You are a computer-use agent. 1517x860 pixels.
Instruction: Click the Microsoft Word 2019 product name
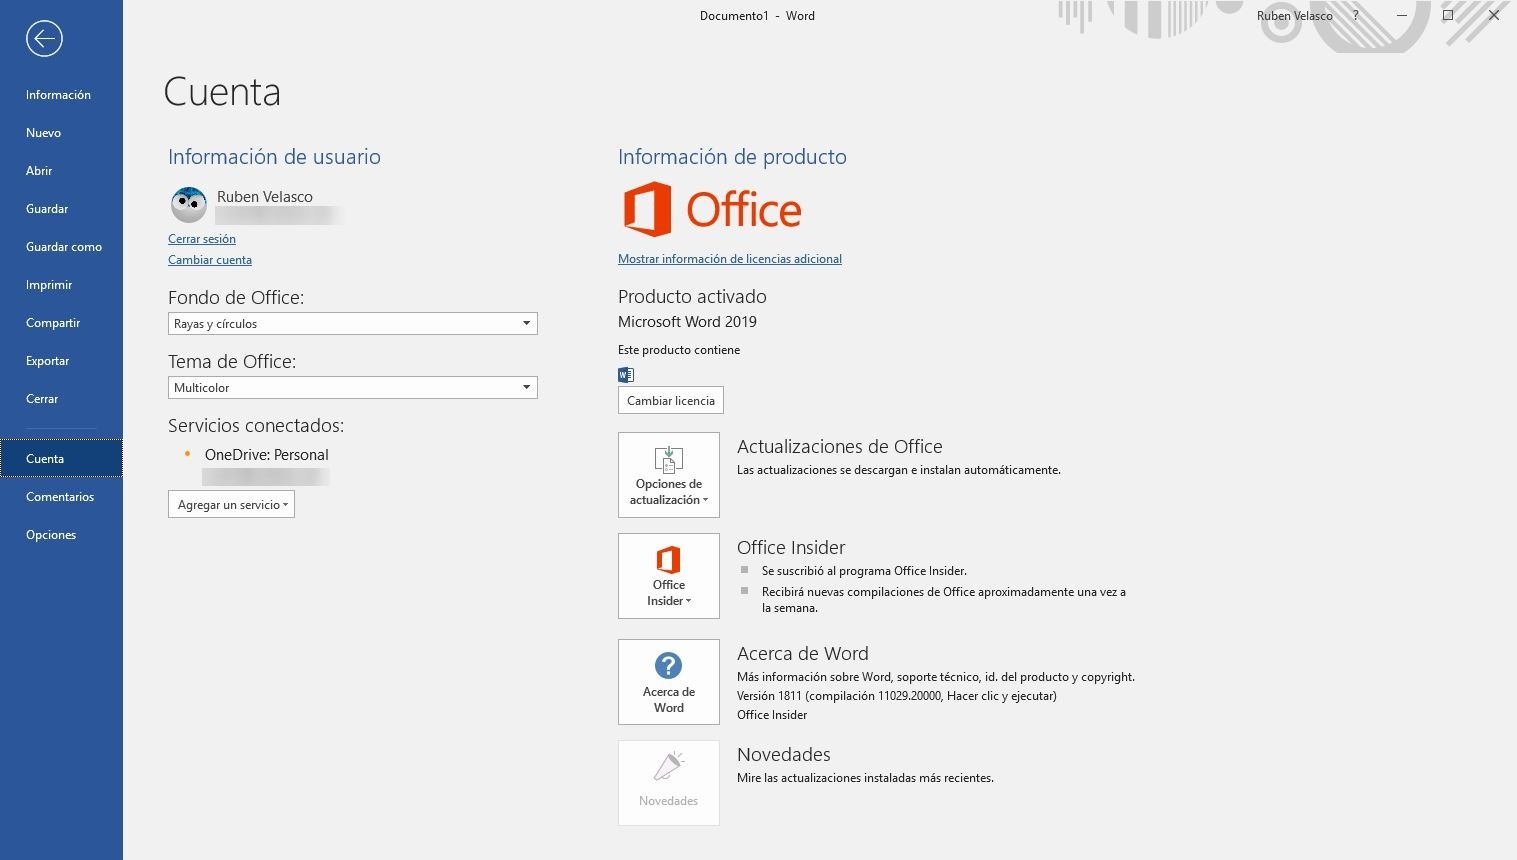(687, 322)
